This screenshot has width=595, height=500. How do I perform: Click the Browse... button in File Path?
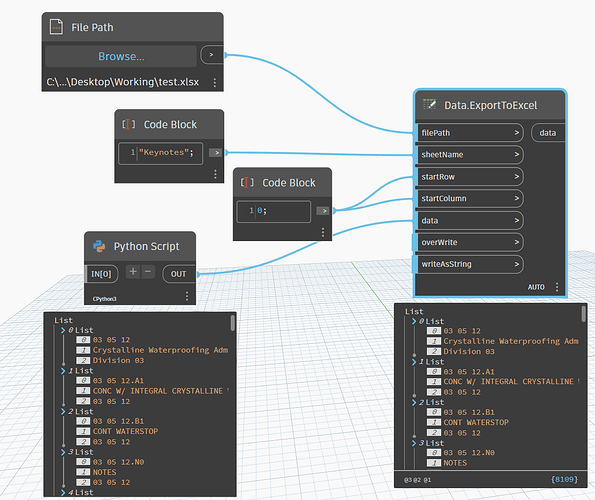pos(121,56)
